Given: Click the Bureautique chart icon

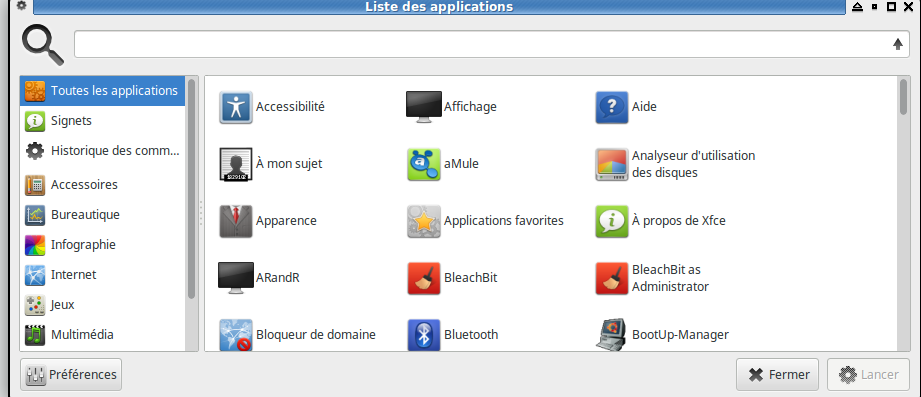Looking at the screenshot, I should point(35,215).
